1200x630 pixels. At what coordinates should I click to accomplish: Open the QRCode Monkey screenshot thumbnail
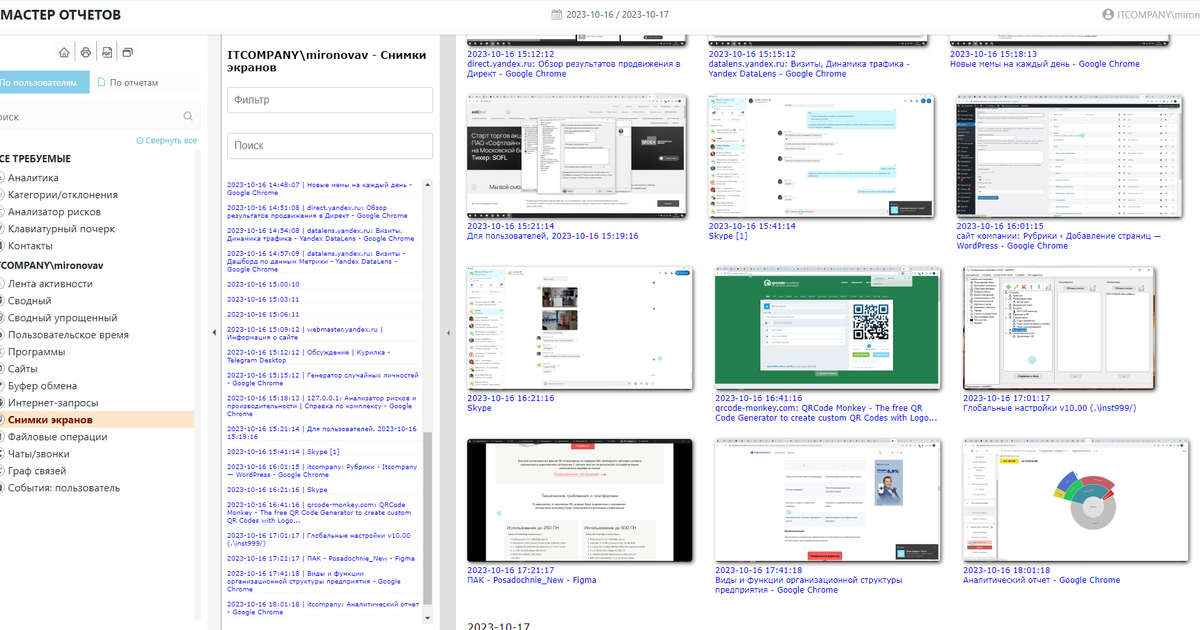point(828,328)
